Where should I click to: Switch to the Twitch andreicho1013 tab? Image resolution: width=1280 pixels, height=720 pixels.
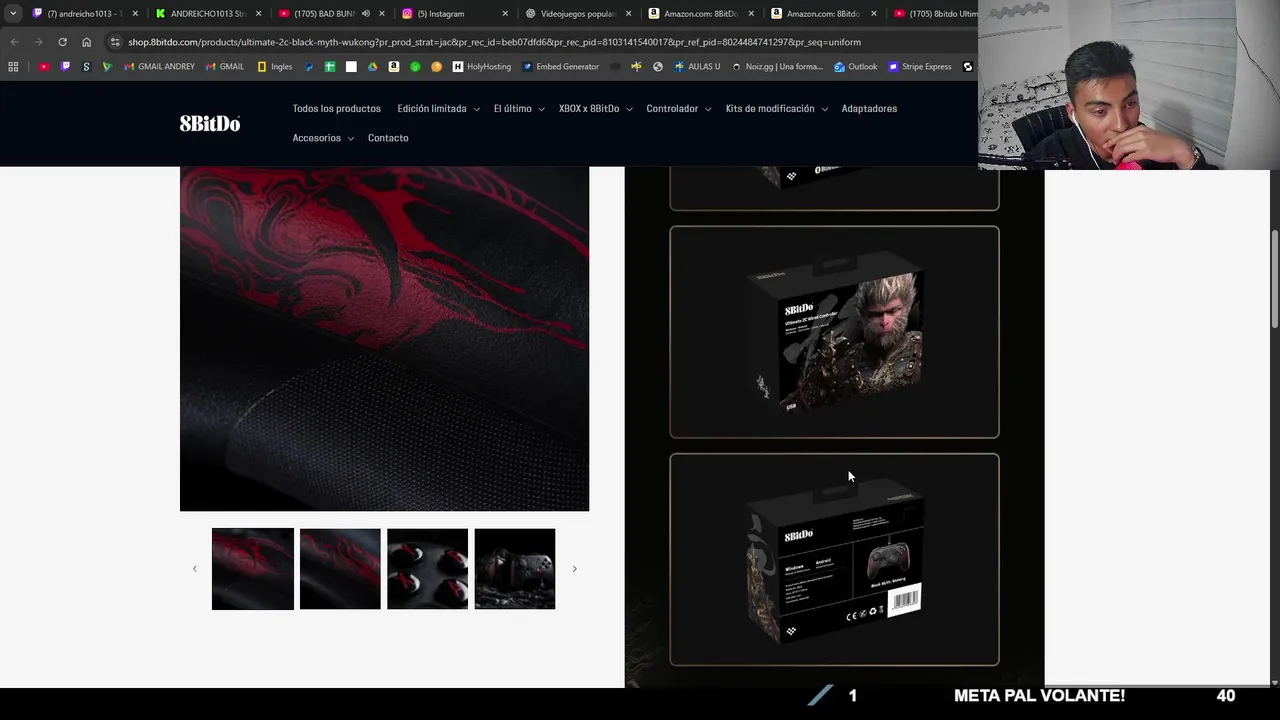tap(85, 14)
